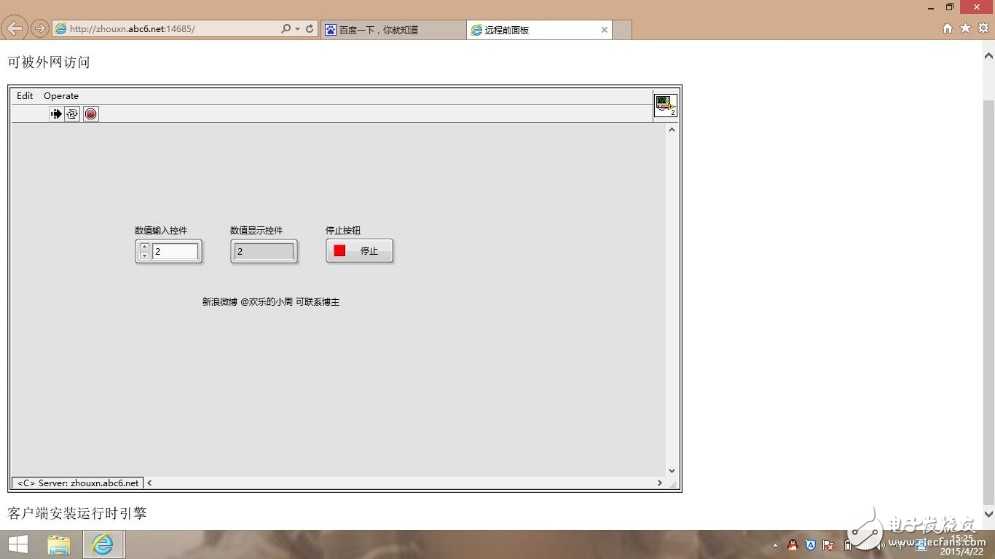
Task: Click the search magnifier in address bar
Action: pos(286,29)
